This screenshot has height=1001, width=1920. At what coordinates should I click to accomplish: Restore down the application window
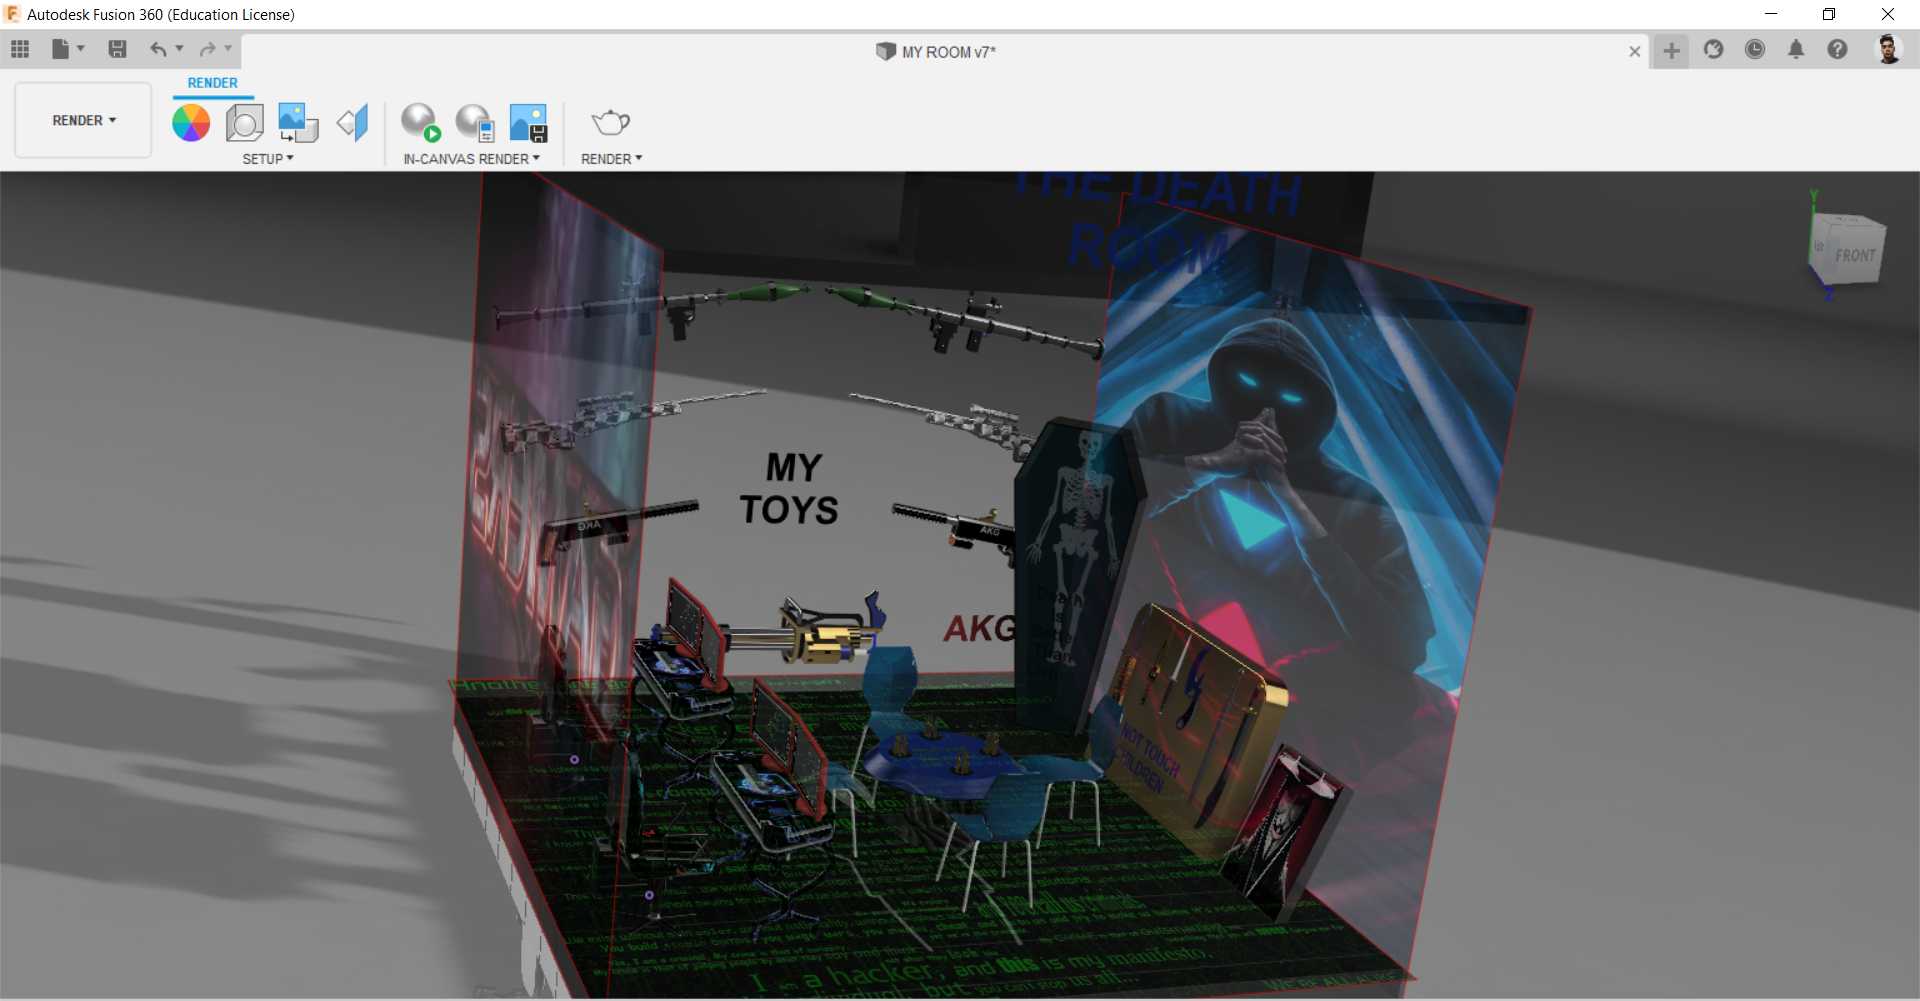coord(1829,14)
